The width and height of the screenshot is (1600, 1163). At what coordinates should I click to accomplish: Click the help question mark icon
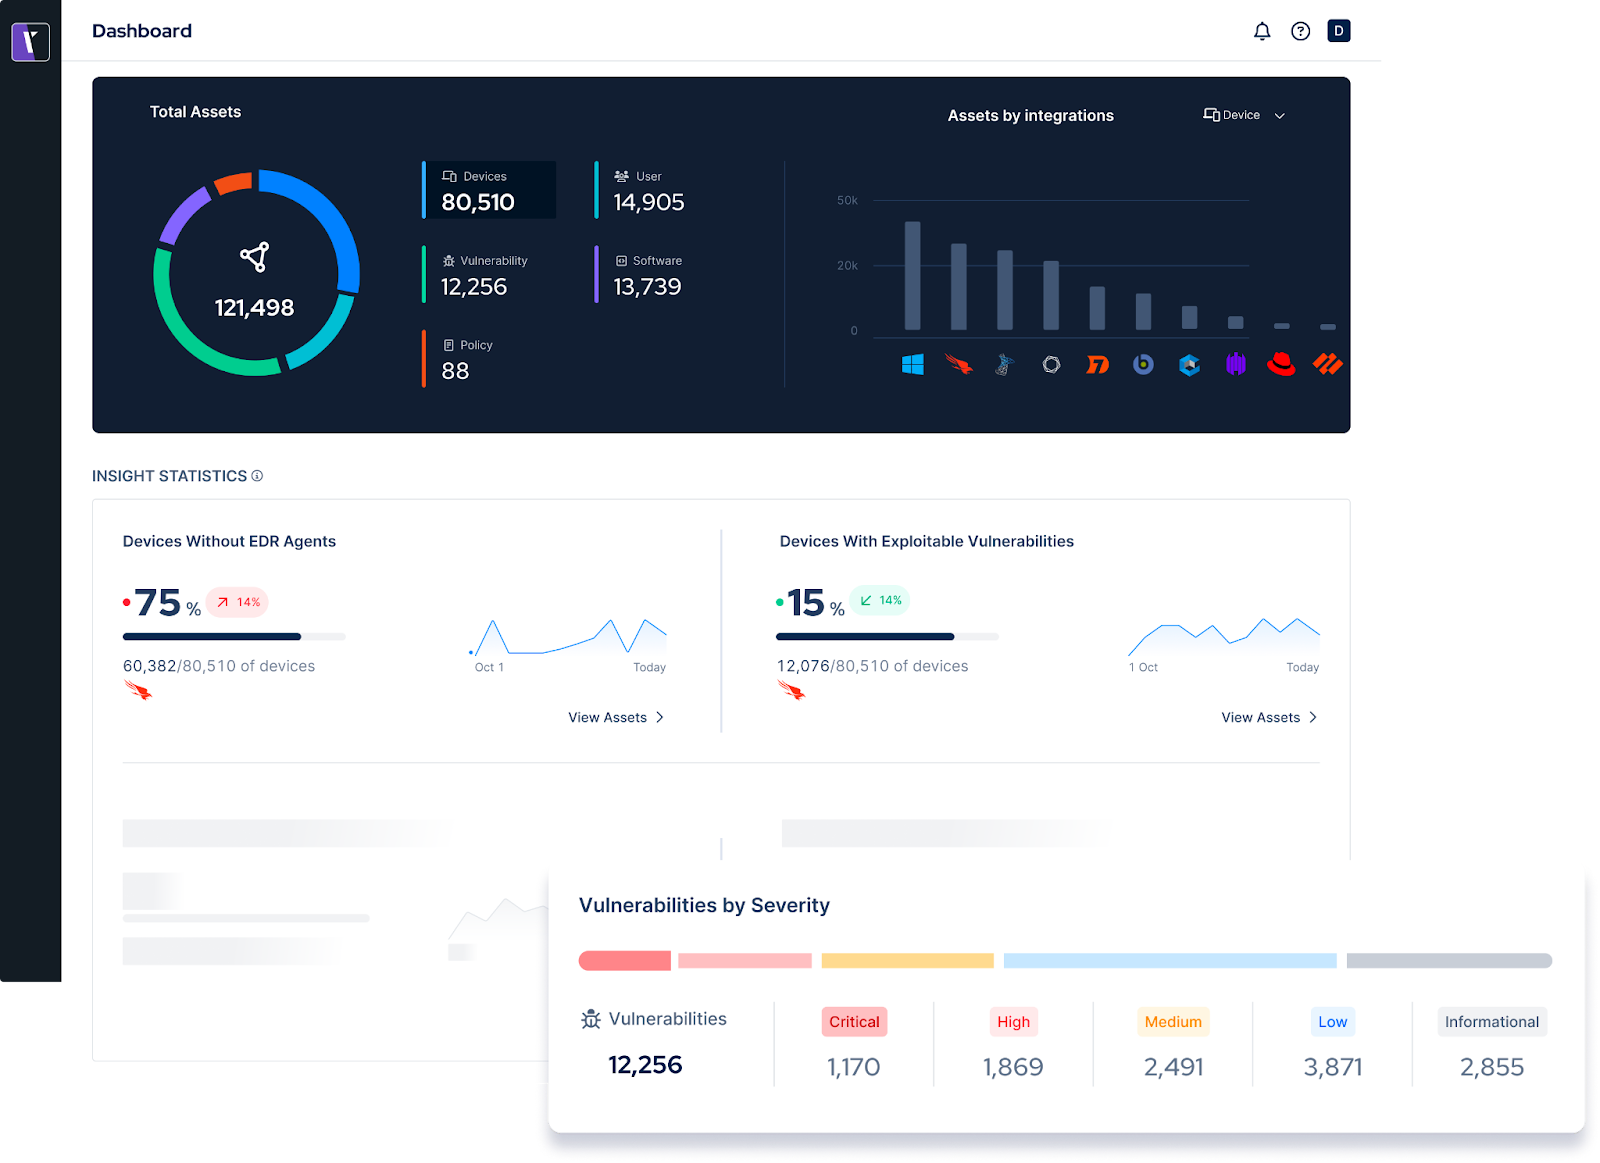pyautogui.click(x=1300, y=31)
